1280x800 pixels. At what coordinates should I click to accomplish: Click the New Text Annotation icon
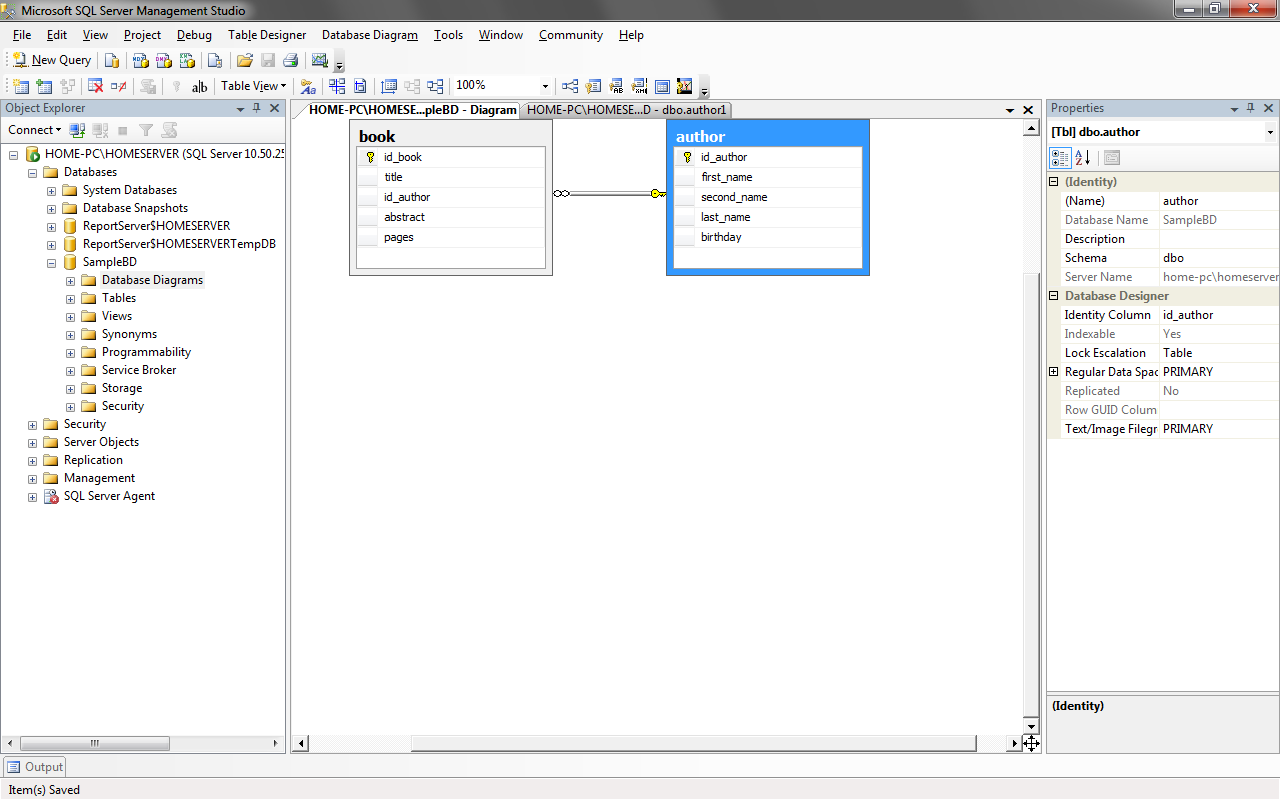[x=199, y=86]
